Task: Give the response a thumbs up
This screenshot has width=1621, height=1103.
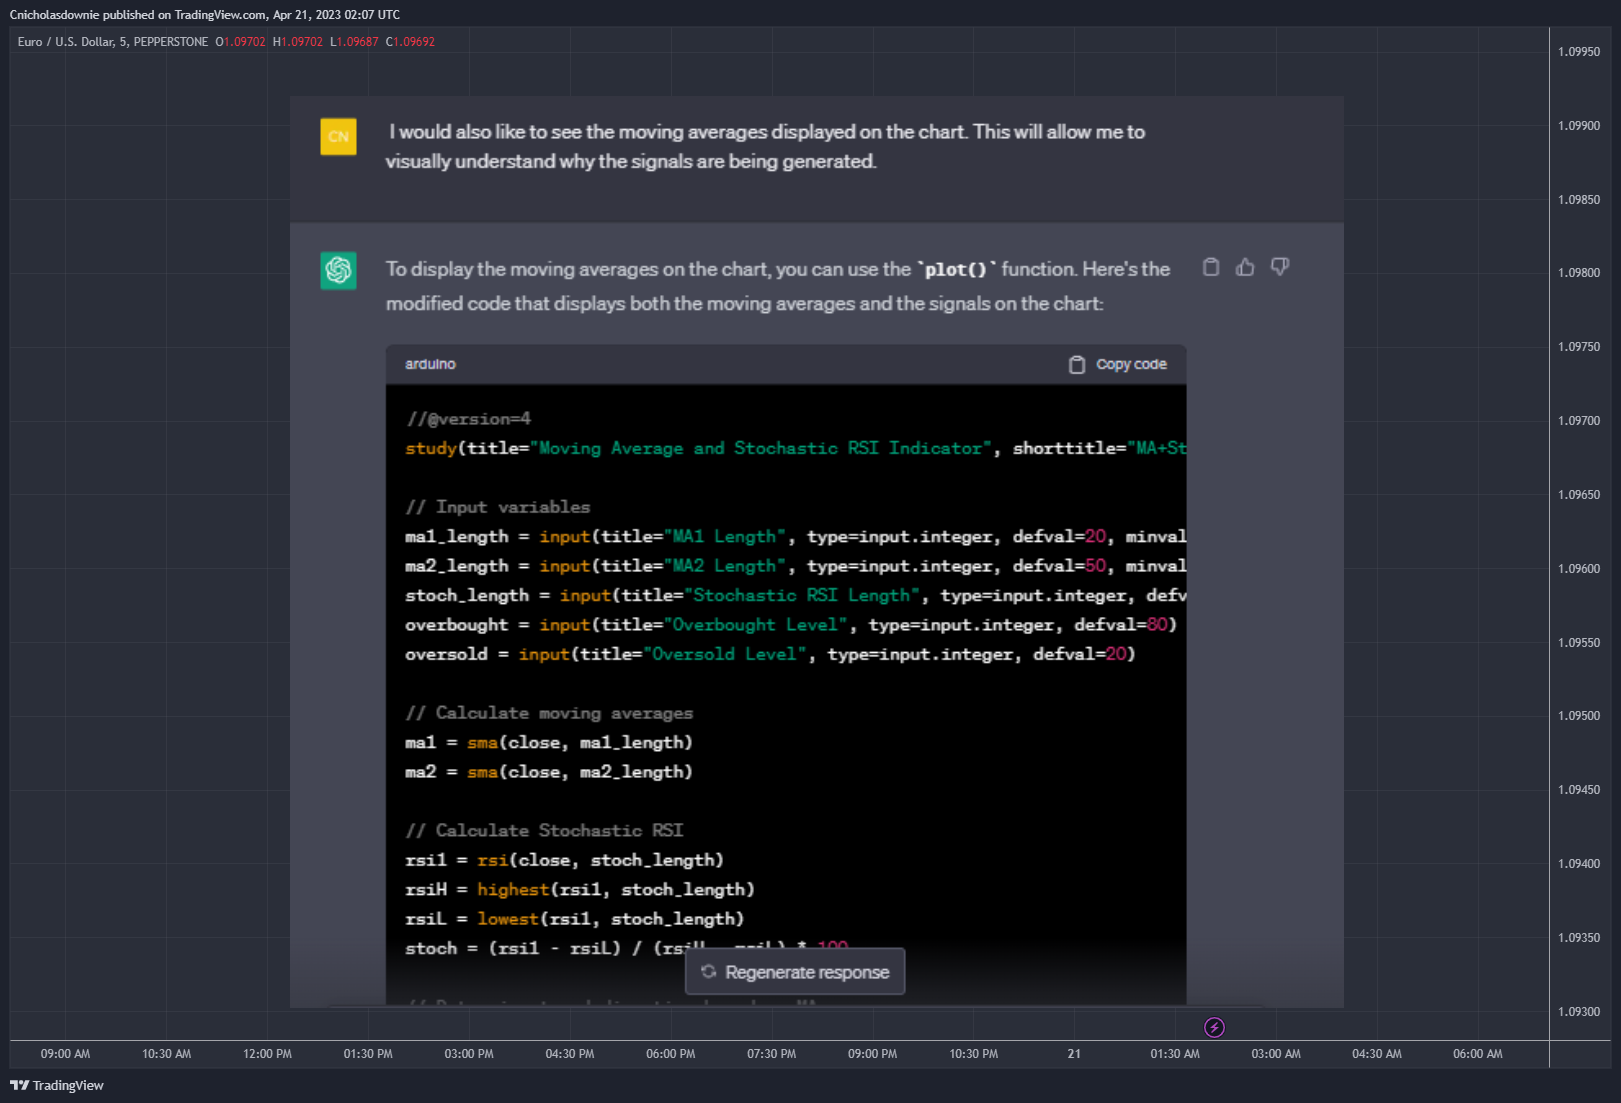Action: [1245, 267]
